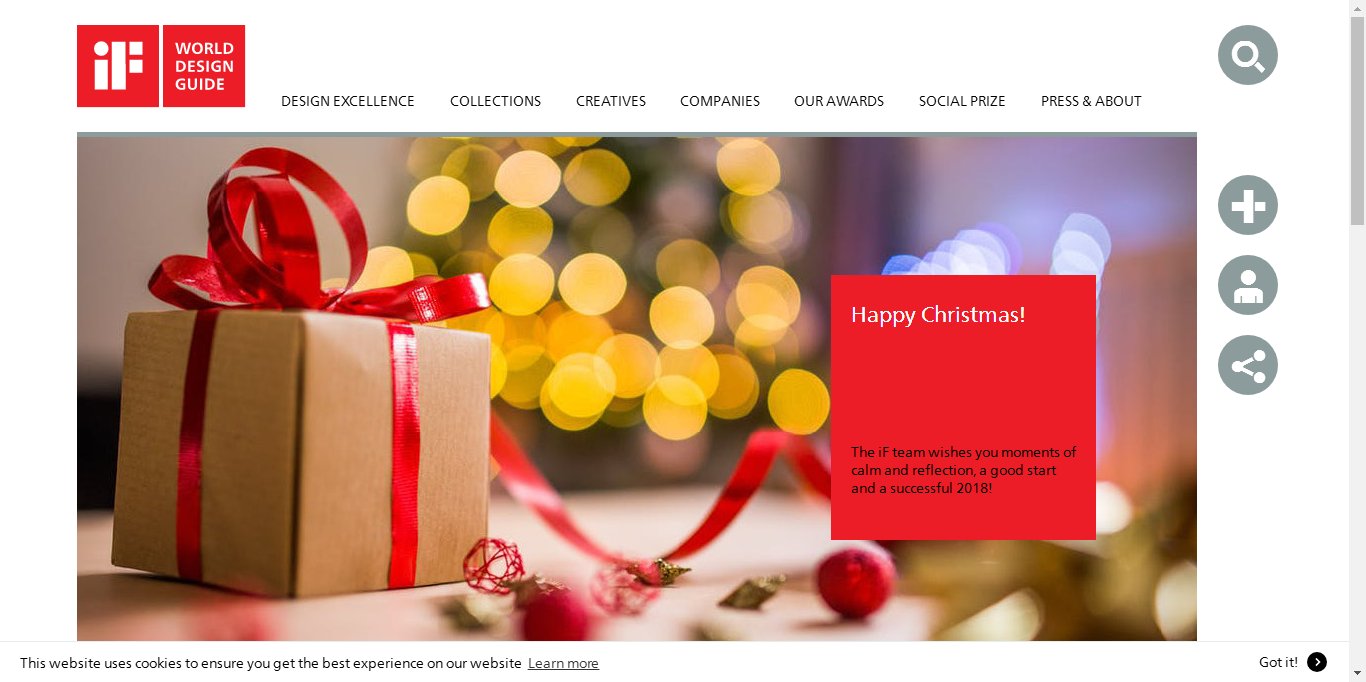Open the Collections menu item
Image resolution: width=1366 pixels, height=682 pixels.
click(495, 101)
